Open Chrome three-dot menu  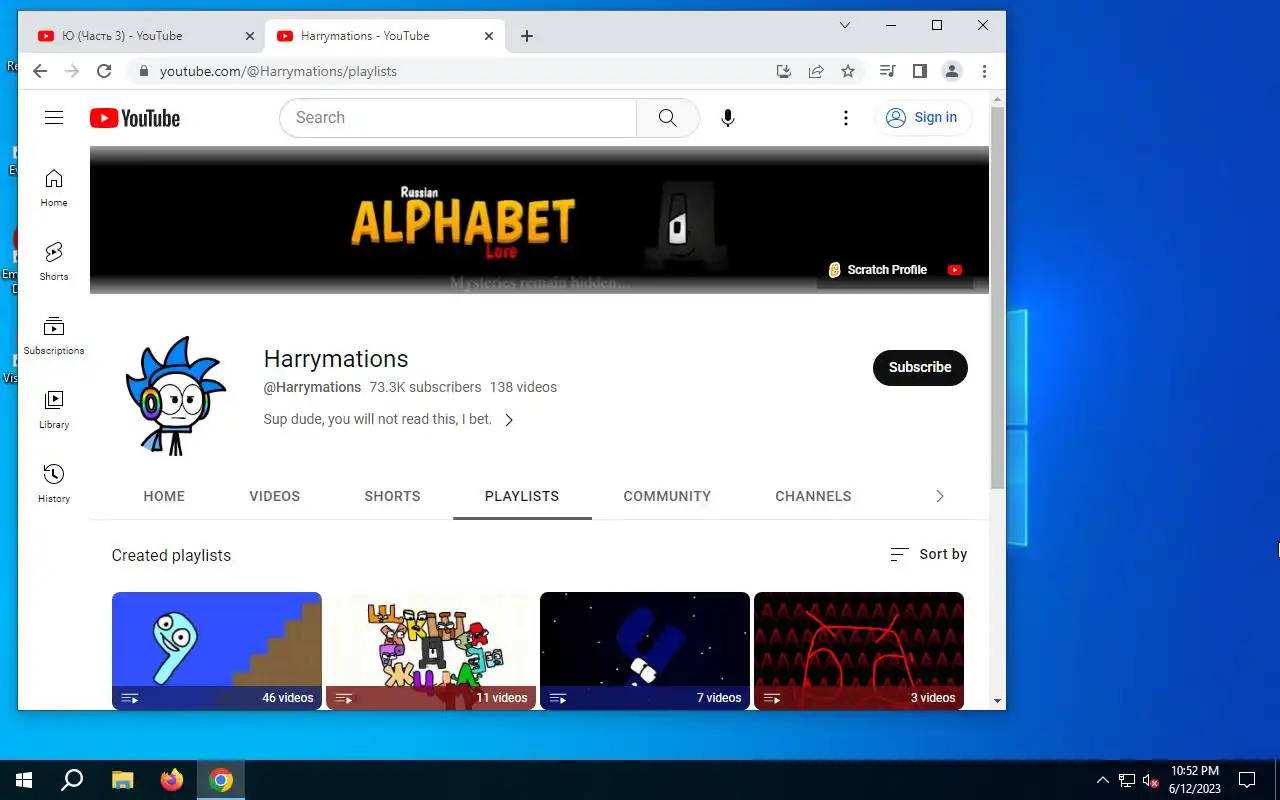(985, 71)
